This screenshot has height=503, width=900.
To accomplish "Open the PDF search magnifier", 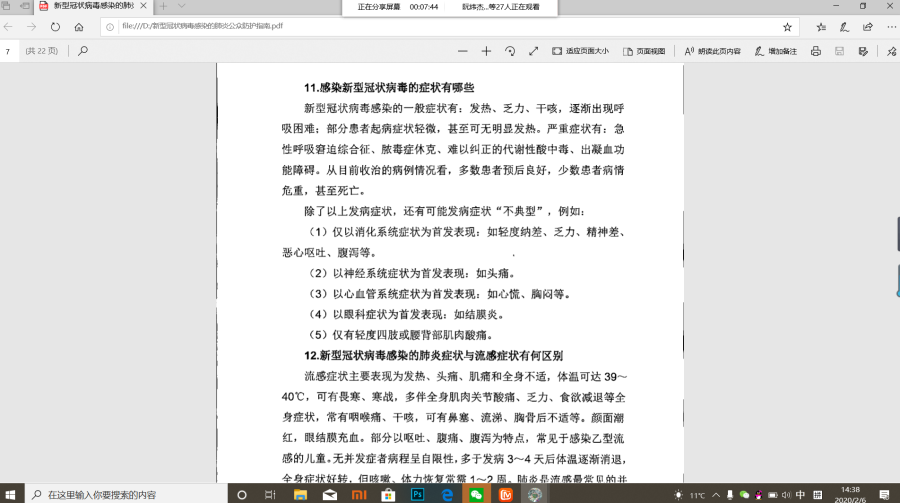I will [83, 50].
